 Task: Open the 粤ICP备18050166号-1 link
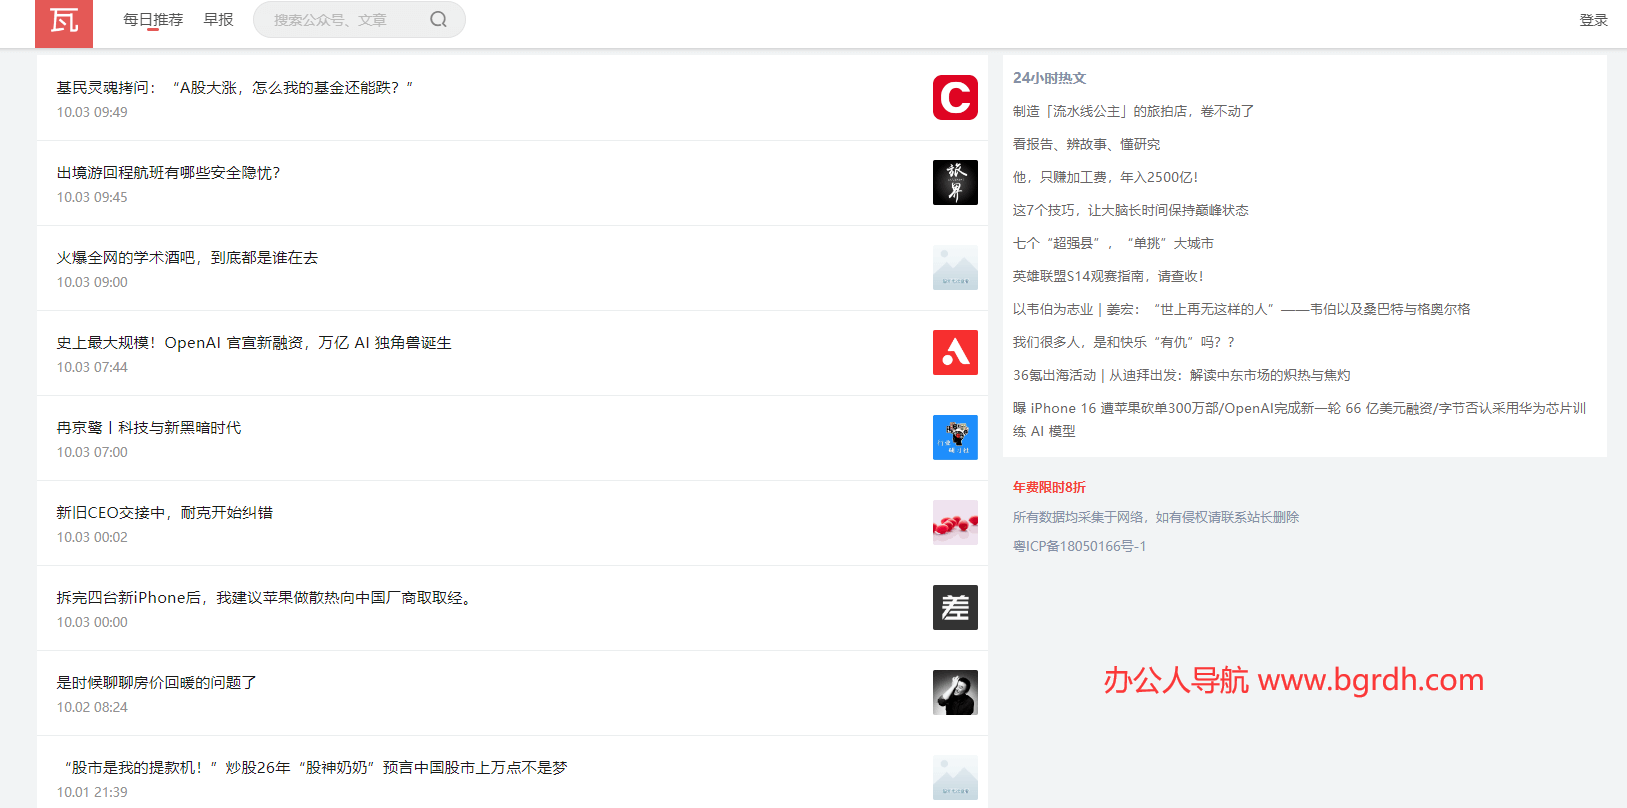[x=1079, y=546]
